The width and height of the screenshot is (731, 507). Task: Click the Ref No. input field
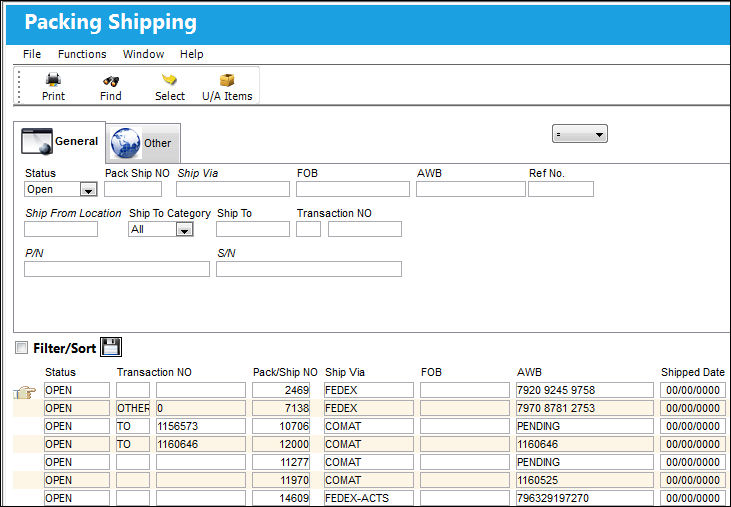pos(561,189)
